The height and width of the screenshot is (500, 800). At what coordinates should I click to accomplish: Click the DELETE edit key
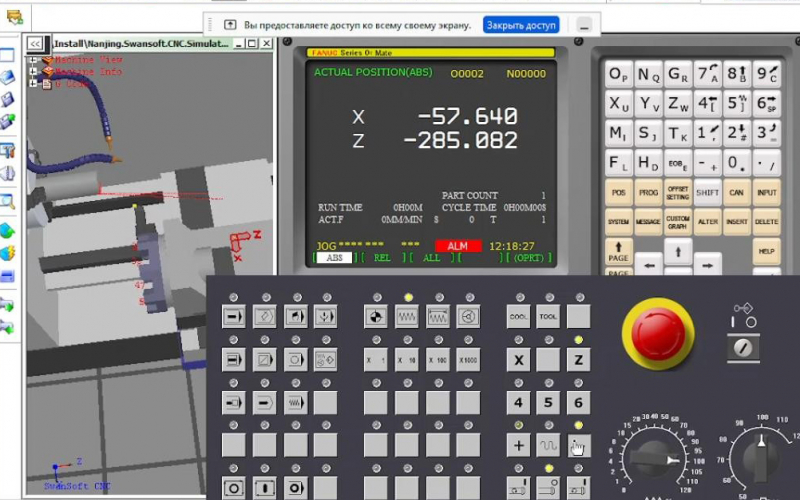(766, 221)
